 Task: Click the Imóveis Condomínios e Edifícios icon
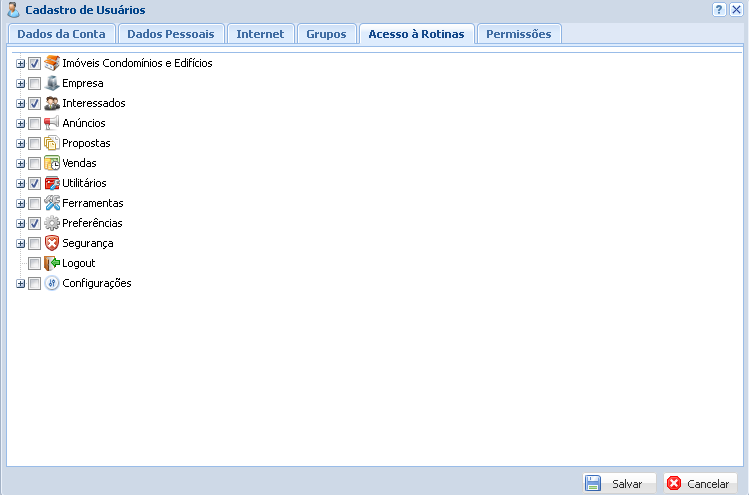[x=52, y=63]
